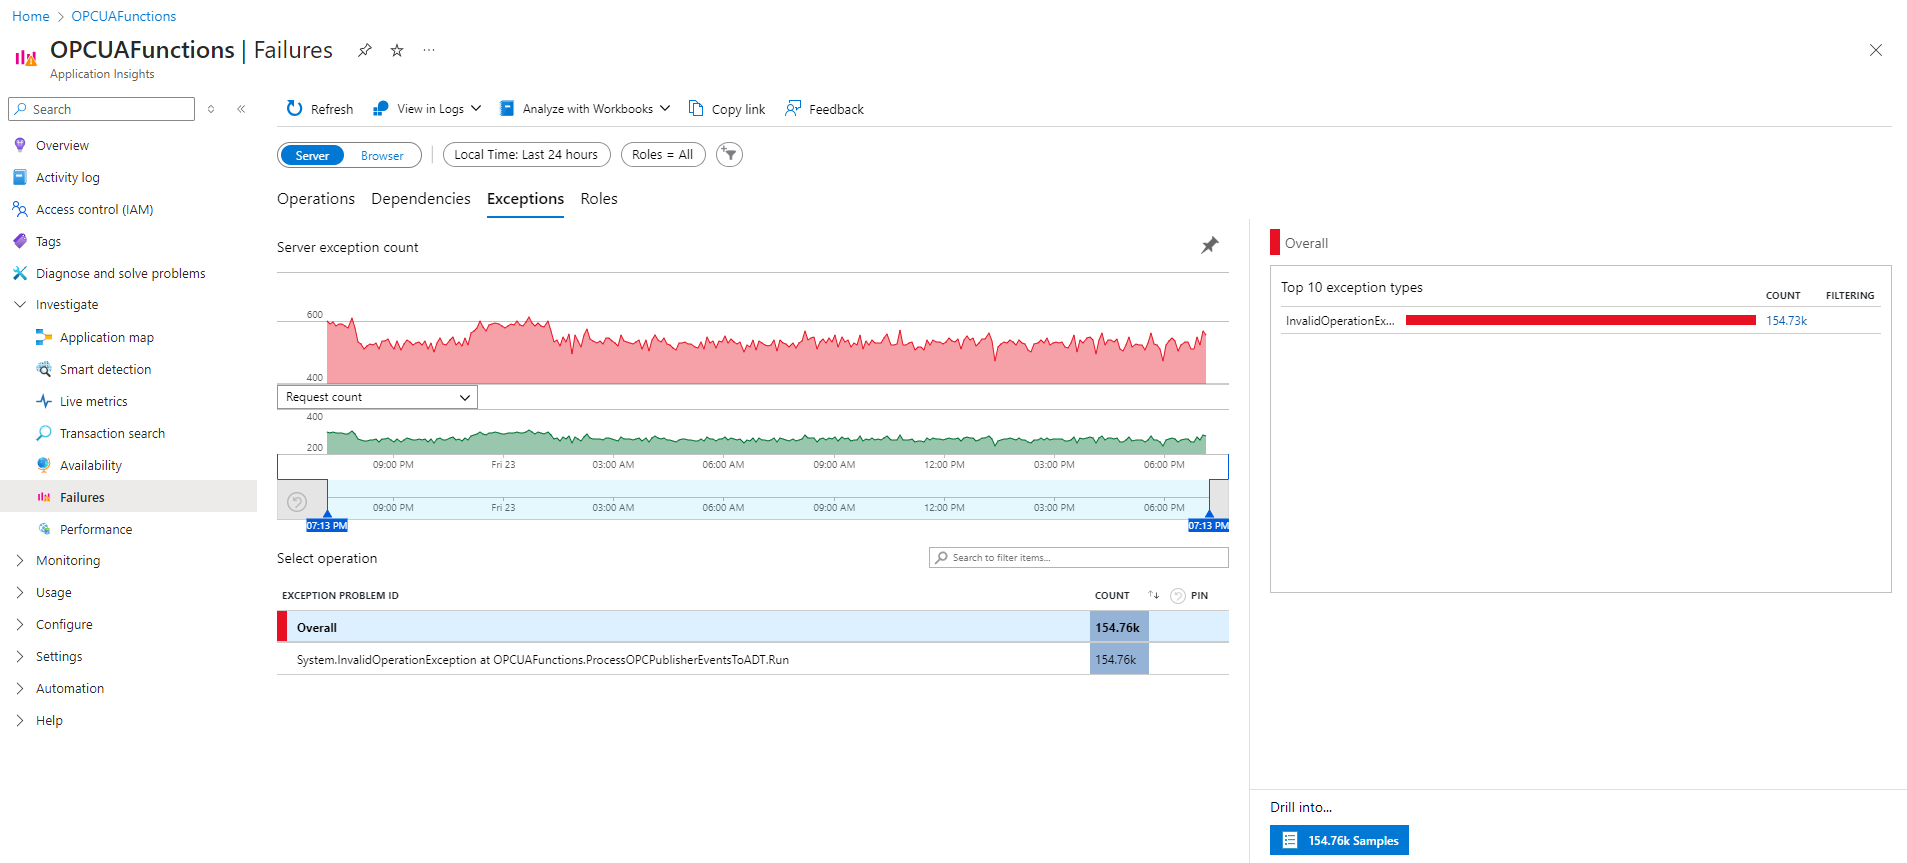Image resolution: width=1907 pixels, height=863 pixels.
Task: Open Analyze with Workbooks dropdown
Action: [665, 108]
